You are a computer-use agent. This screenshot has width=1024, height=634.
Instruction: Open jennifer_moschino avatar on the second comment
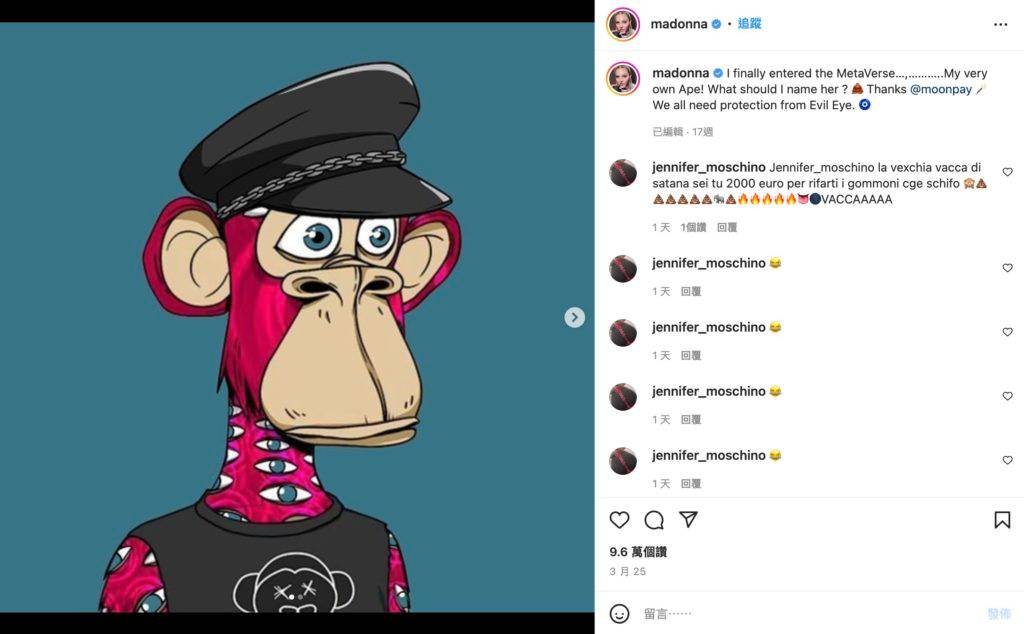(623, 268)
